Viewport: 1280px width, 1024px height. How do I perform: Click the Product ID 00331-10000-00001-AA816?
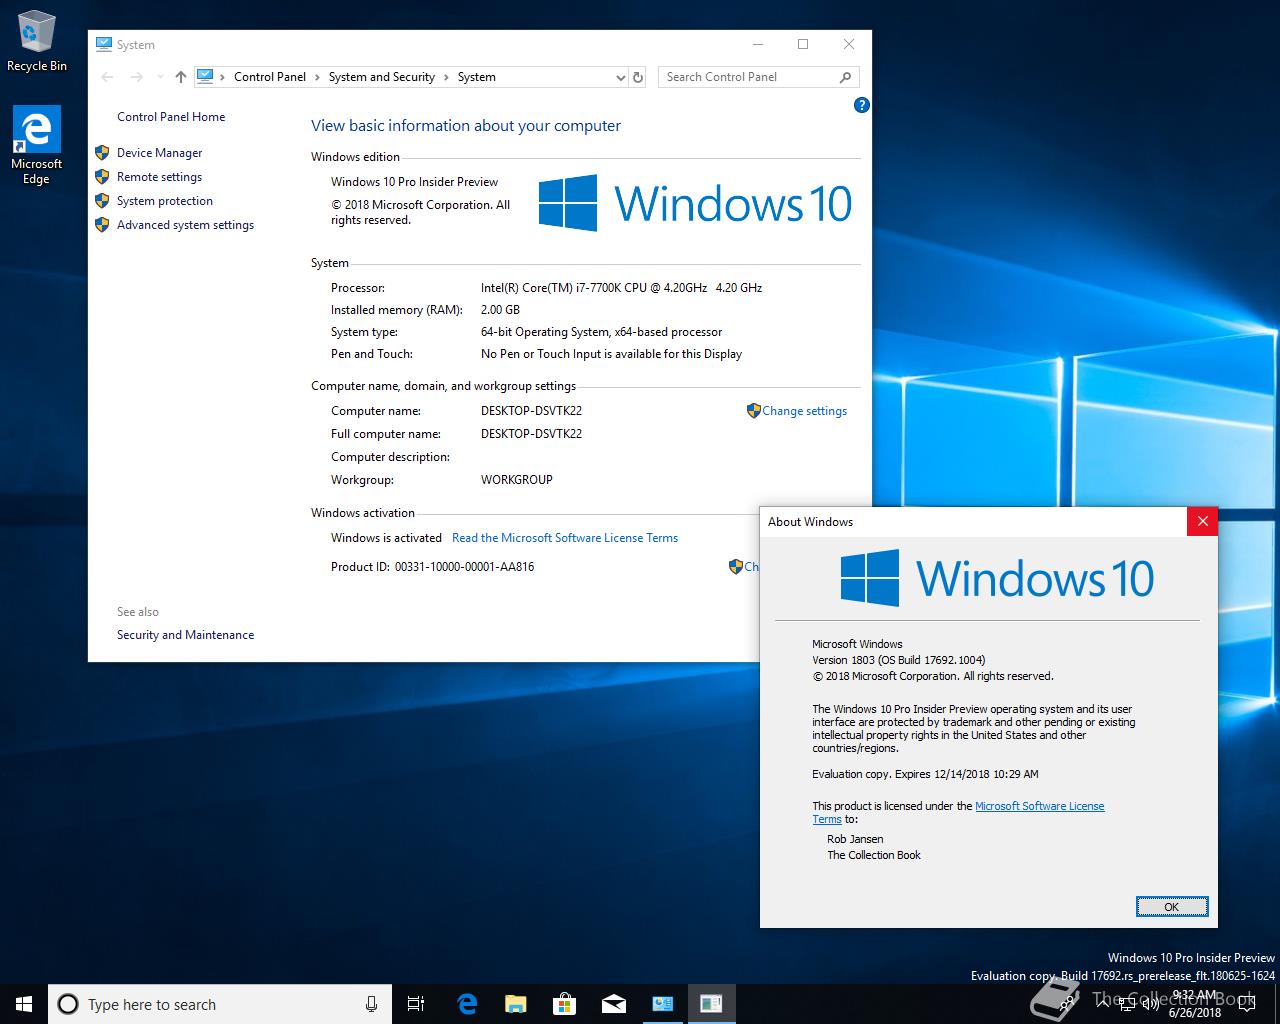(x=464, y=567)
